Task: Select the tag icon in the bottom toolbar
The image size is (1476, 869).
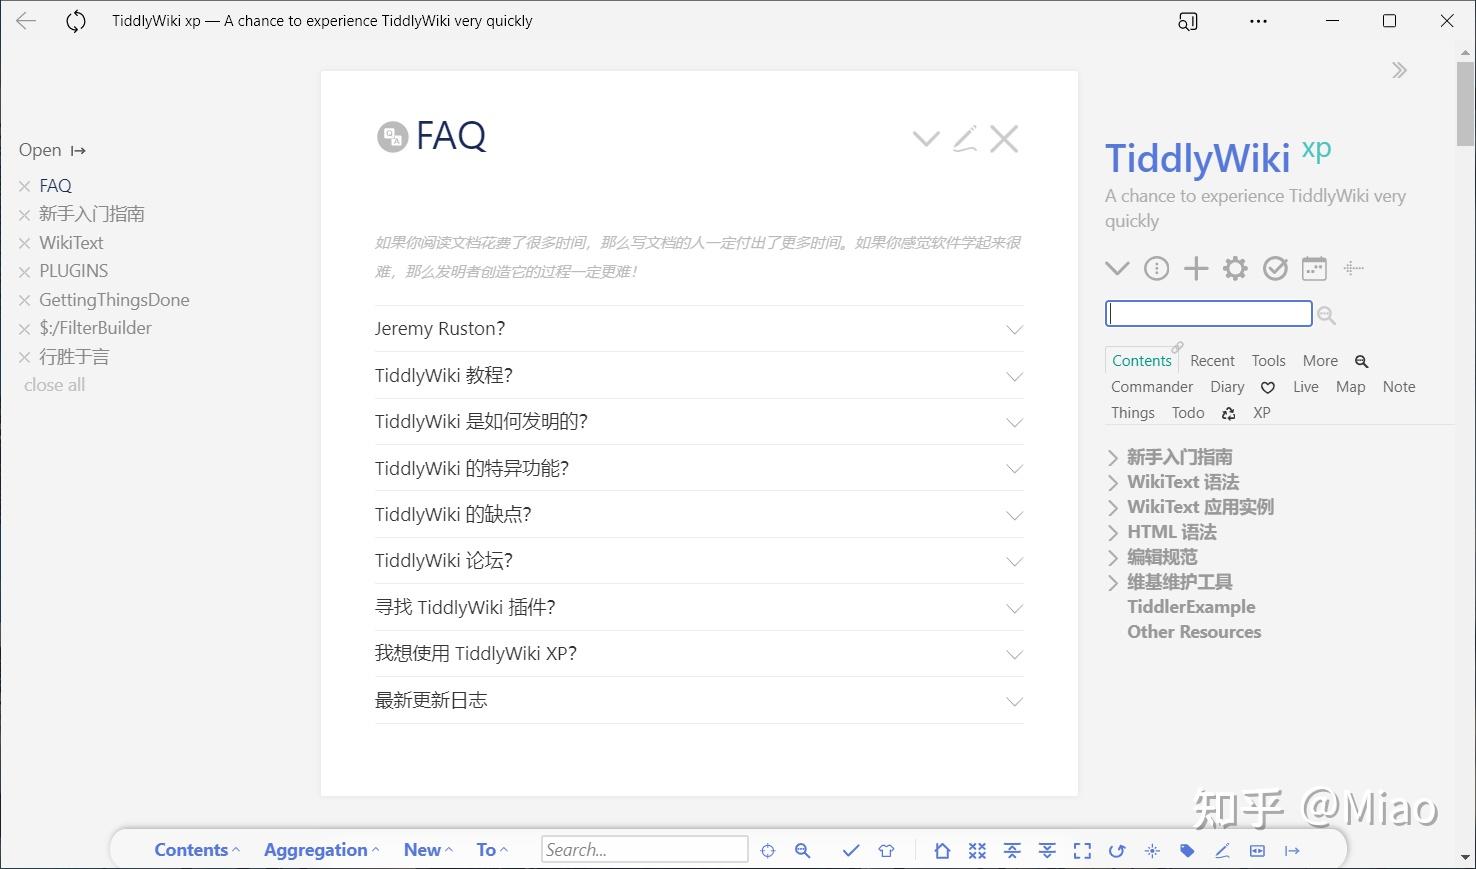Action: click(x=1187, y=850)
